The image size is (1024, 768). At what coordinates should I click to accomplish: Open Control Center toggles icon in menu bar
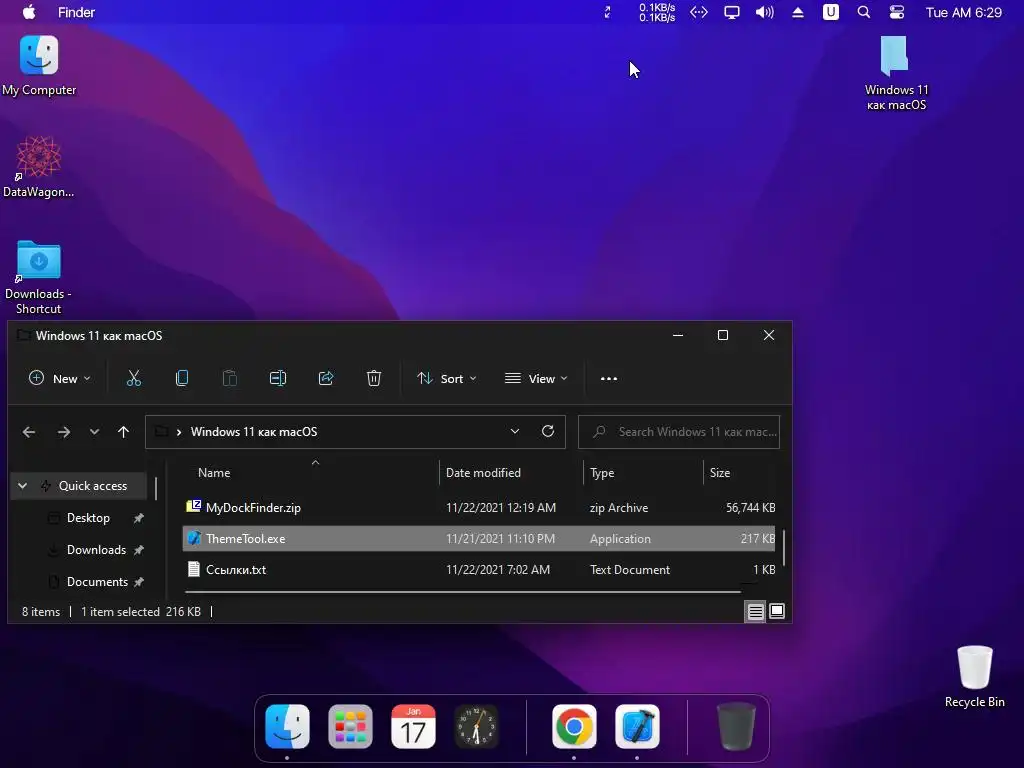pyautogui.click(x=897, y=12)
